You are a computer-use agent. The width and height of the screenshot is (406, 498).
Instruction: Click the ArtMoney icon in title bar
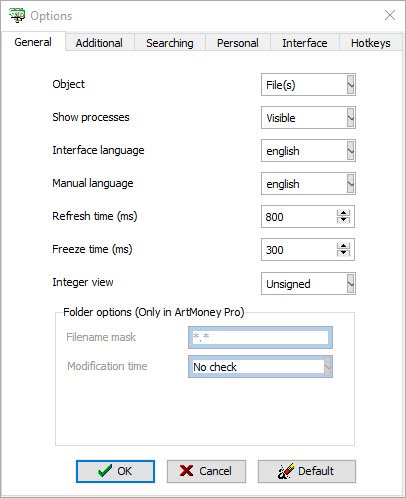tap(17, 15)
